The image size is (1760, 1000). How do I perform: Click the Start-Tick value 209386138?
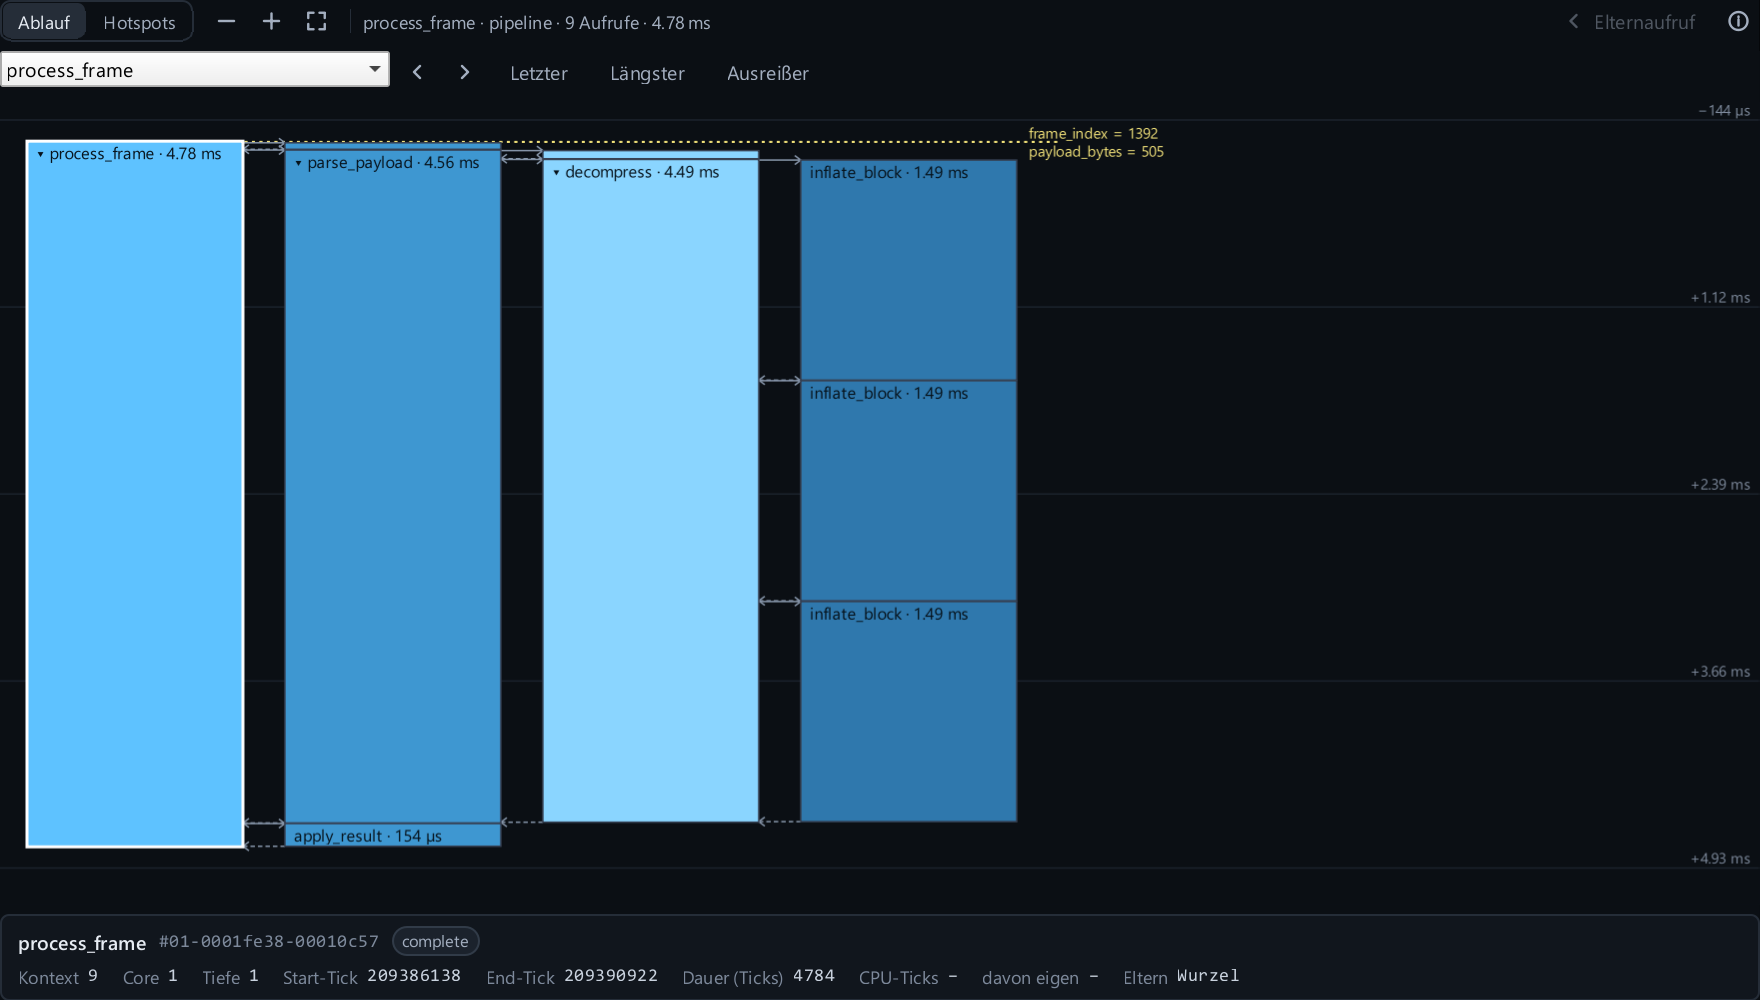click(x=414, y=975)
